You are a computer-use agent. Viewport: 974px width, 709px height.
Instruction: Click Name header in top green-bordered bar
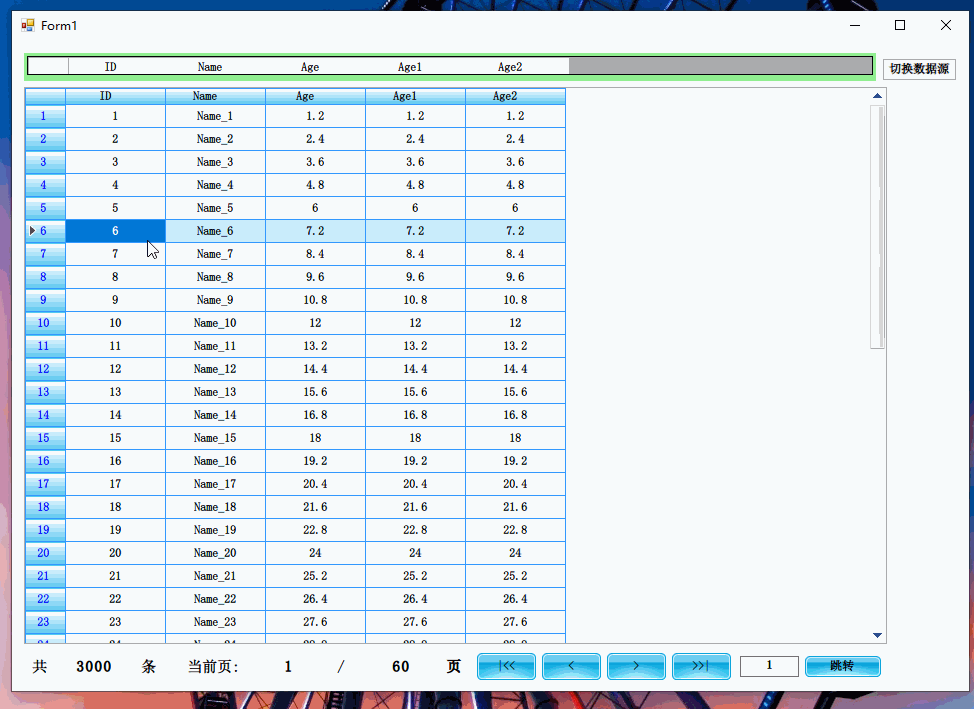pos(210,66)
